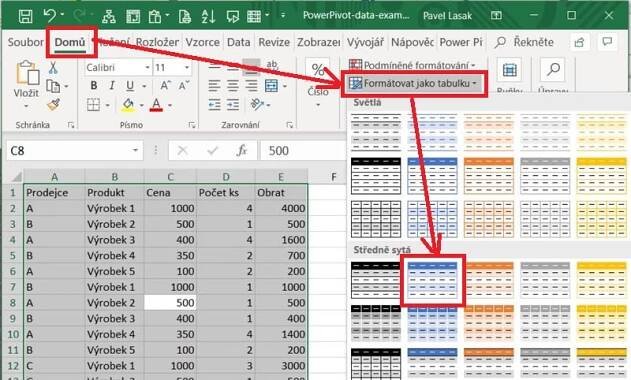
Task: Click the select all corner triangle
Action: 16,177
